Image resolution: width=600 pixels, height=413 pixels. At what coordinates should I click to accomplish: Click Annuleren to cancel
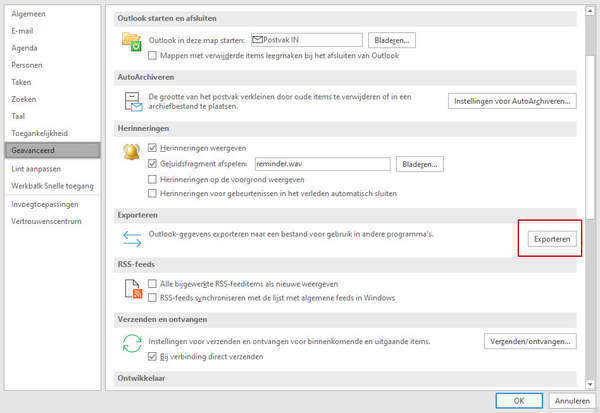(572, 401)
